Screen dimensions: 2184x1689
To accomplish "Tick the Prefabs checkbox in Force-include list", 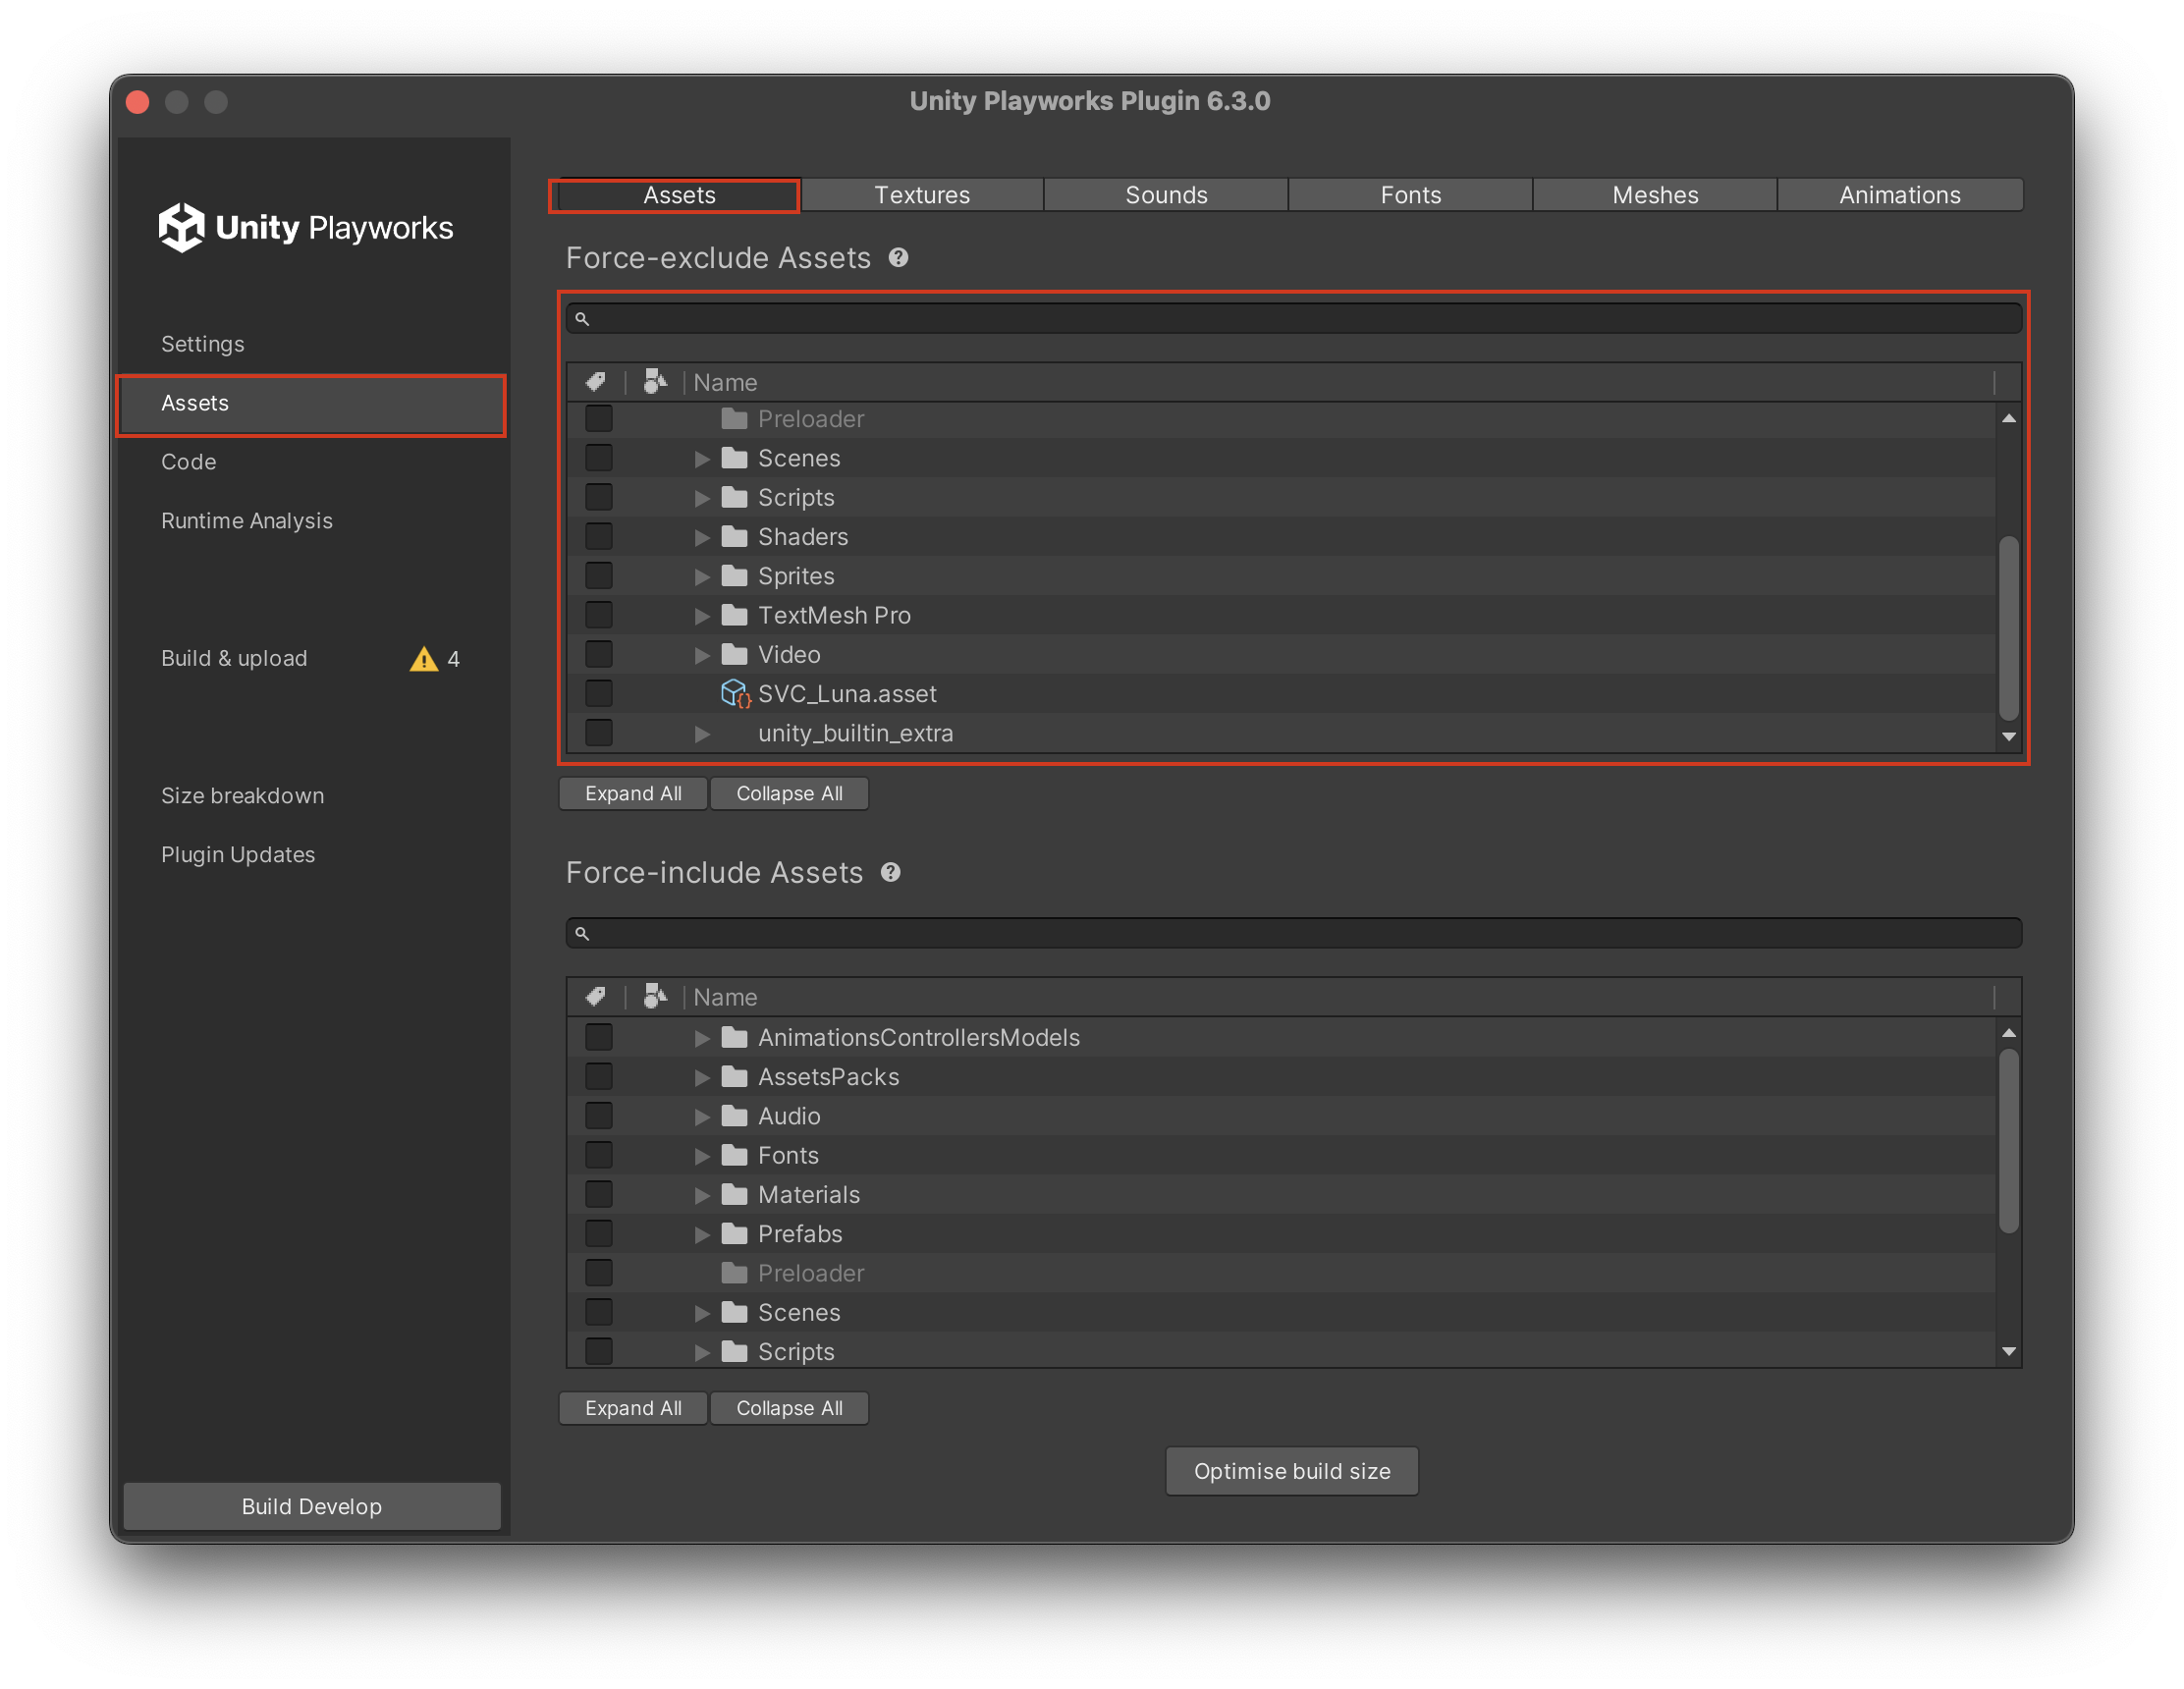I will pyautogui.click(x=599, y=1233).
